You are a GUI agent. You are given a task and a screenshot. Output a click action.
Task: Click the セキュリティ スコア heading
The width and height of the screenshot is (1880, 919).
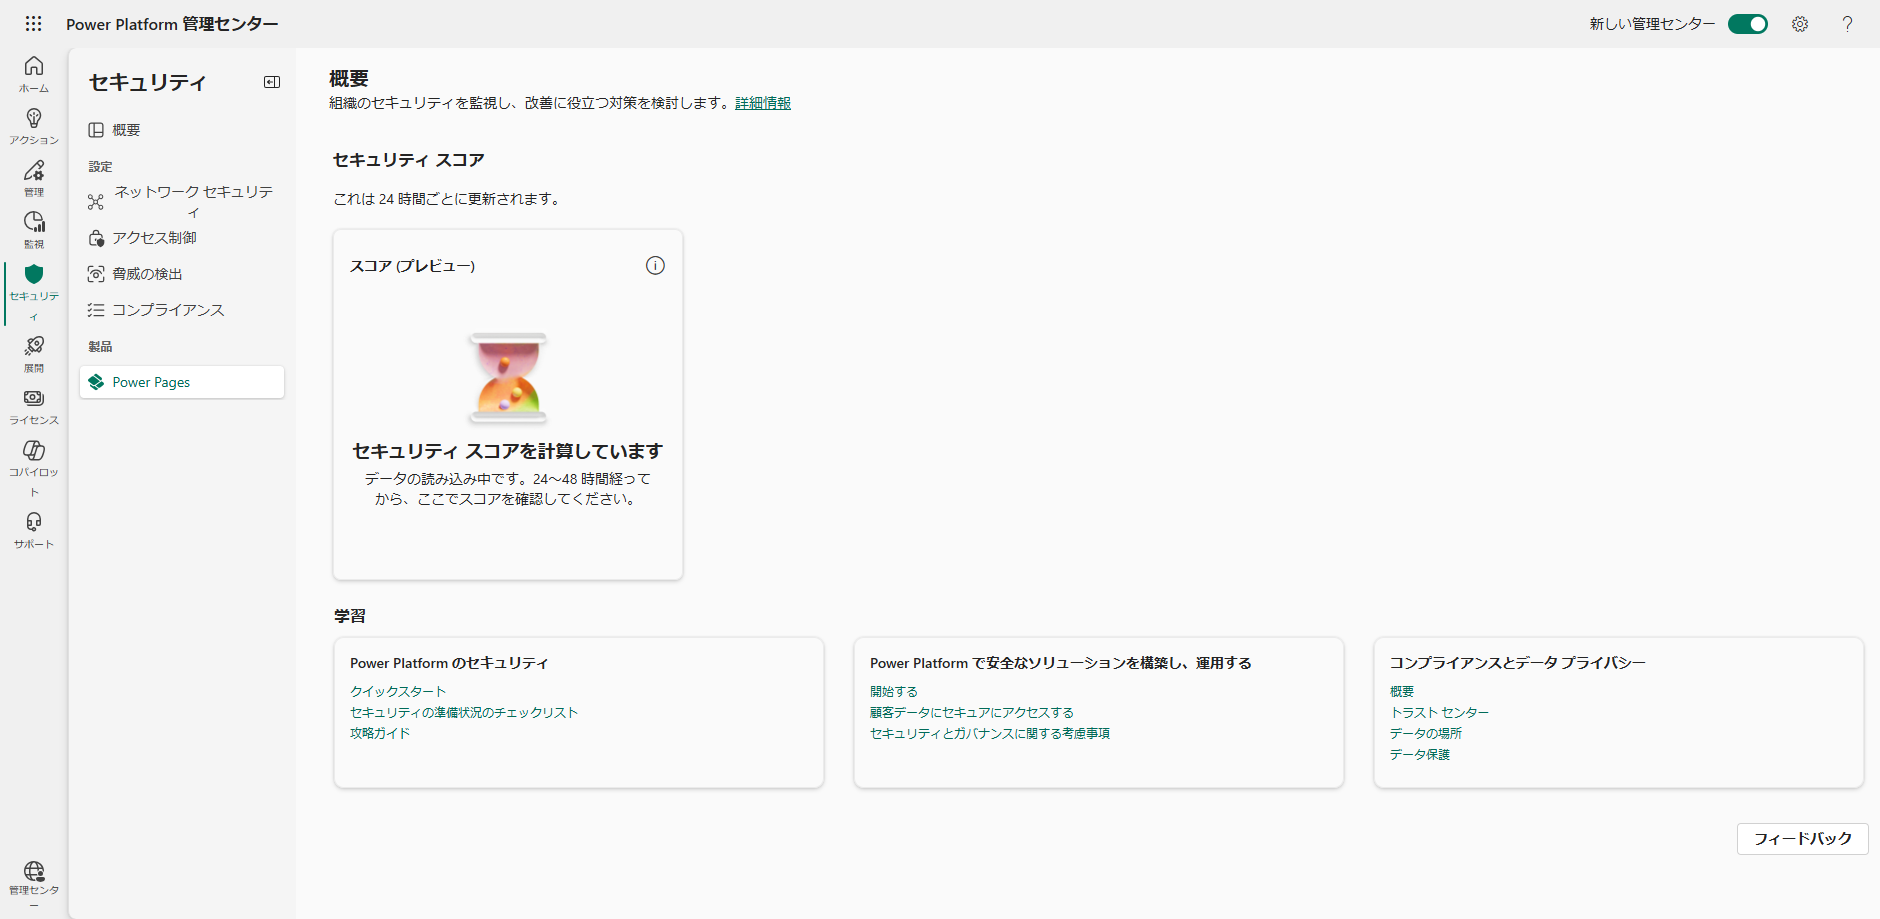(x=408, y=160)
